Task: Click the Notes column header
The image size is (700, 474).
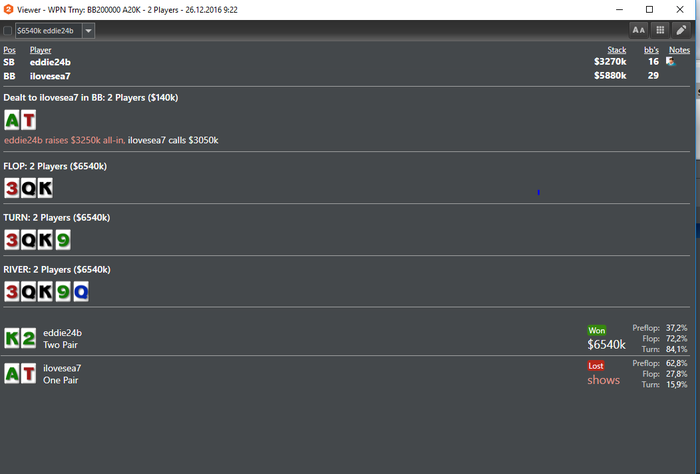Action: [x=679, y=50]
